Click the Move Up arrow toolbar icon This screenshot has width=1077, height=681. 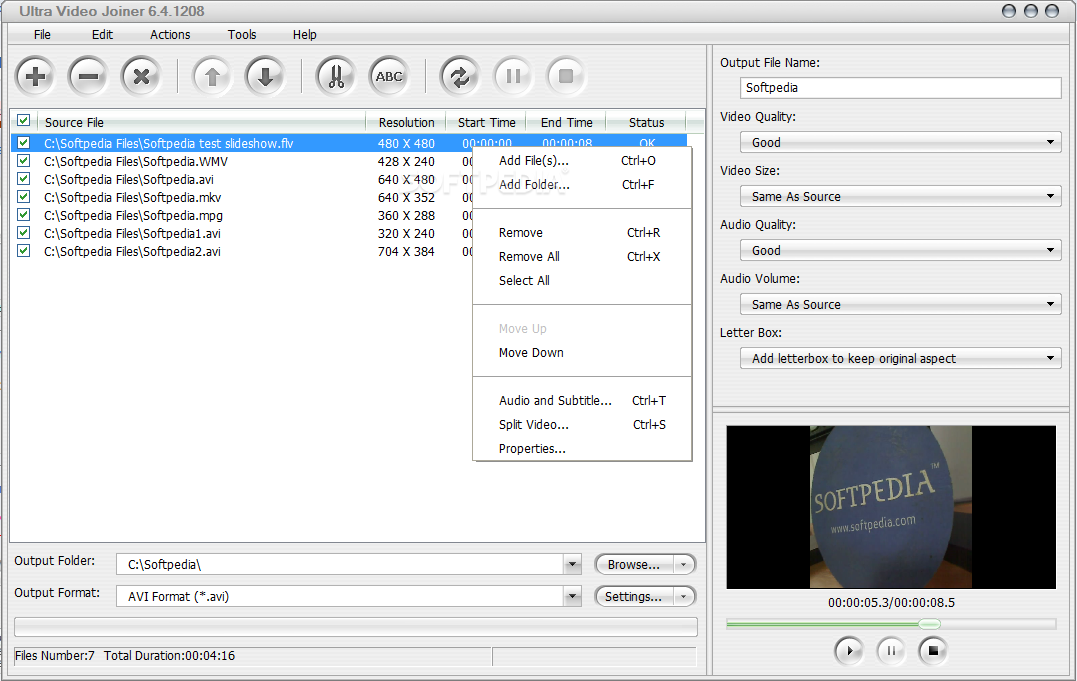tap(212, 76)
